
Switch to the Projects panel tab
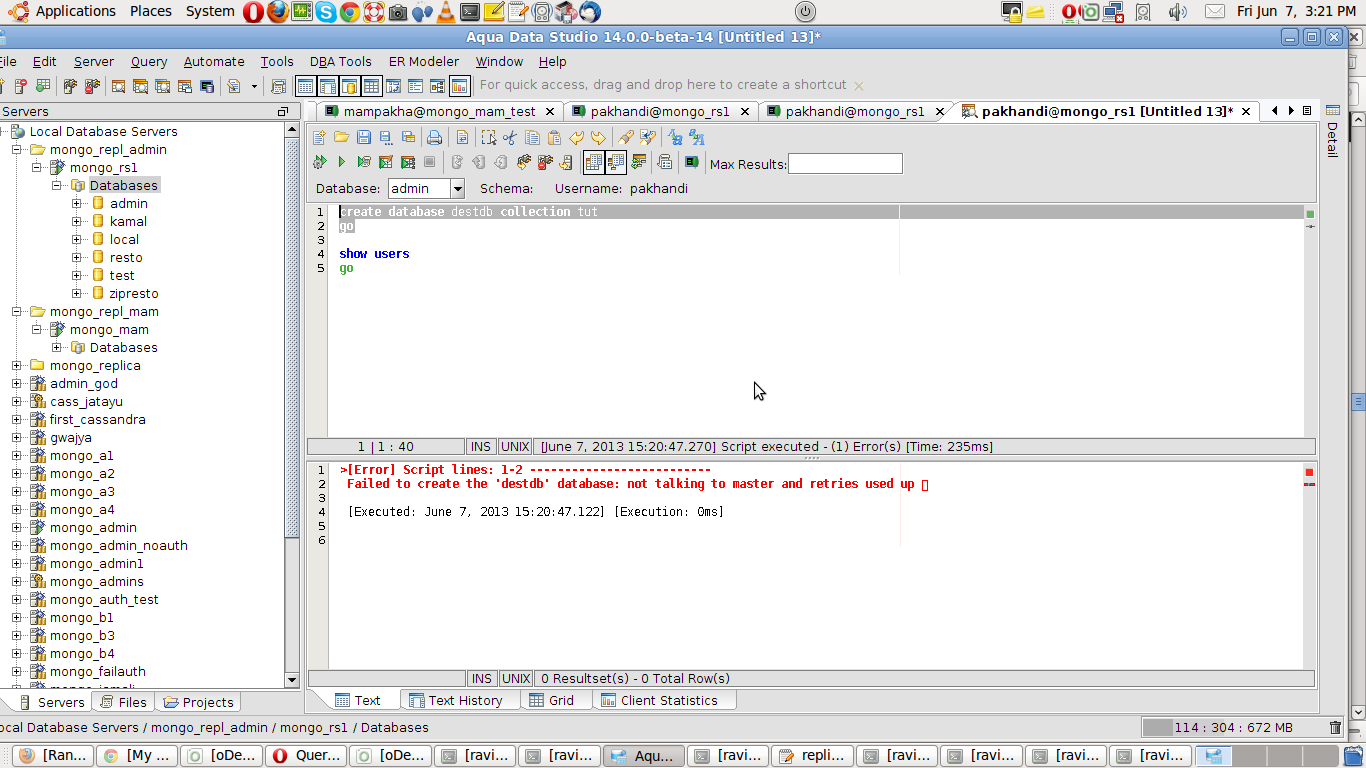[198, 702]
